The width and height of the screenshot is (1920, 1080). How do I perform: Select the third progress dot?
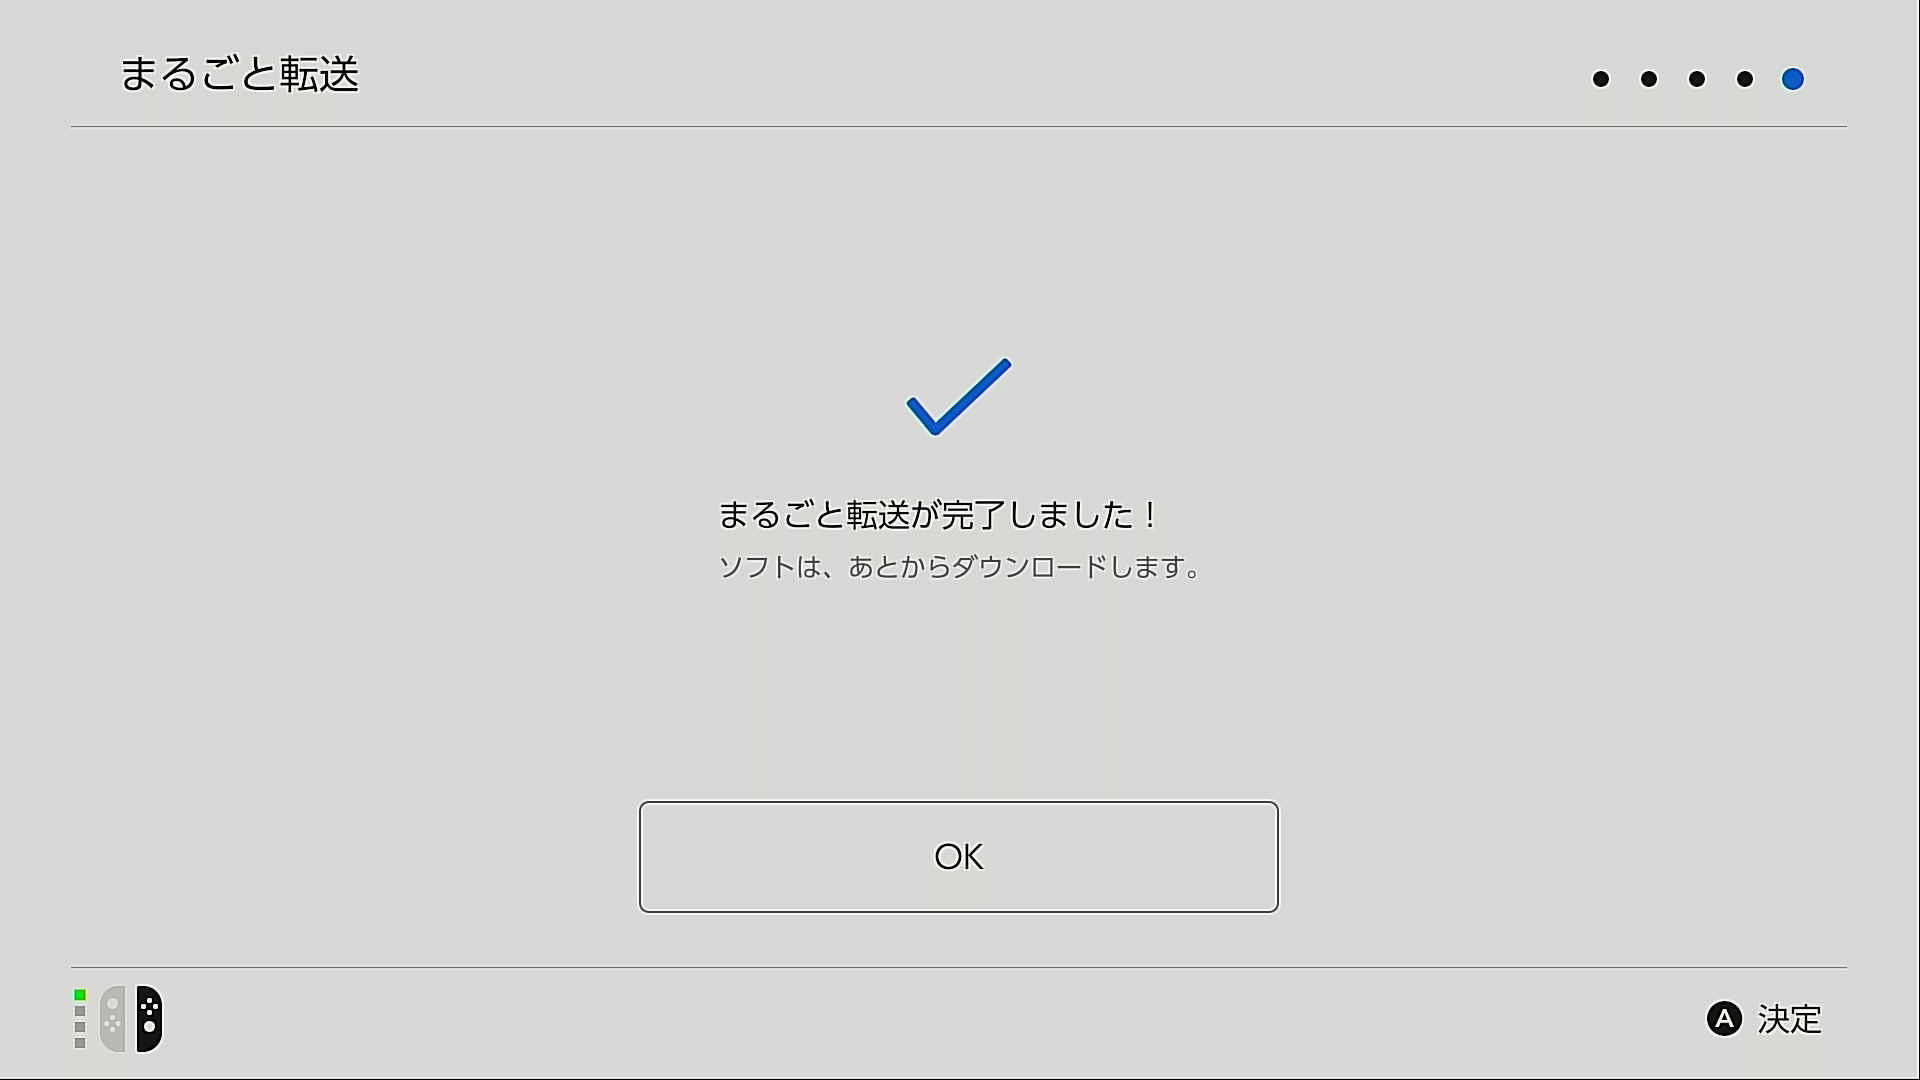coord(1697,79)
